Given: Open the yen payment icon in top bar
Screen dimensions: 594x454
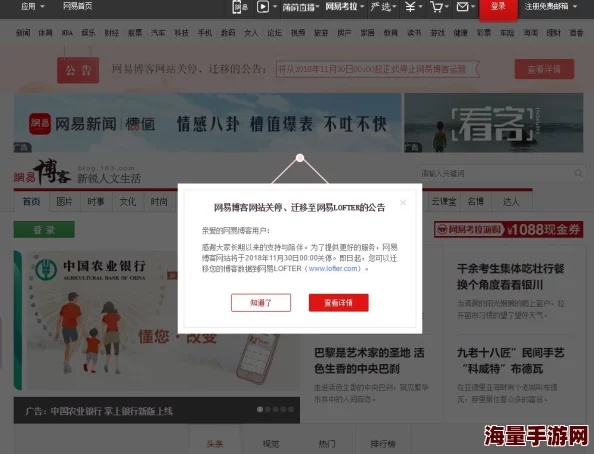Looking at the screenshot, I should tap(410, 6).
